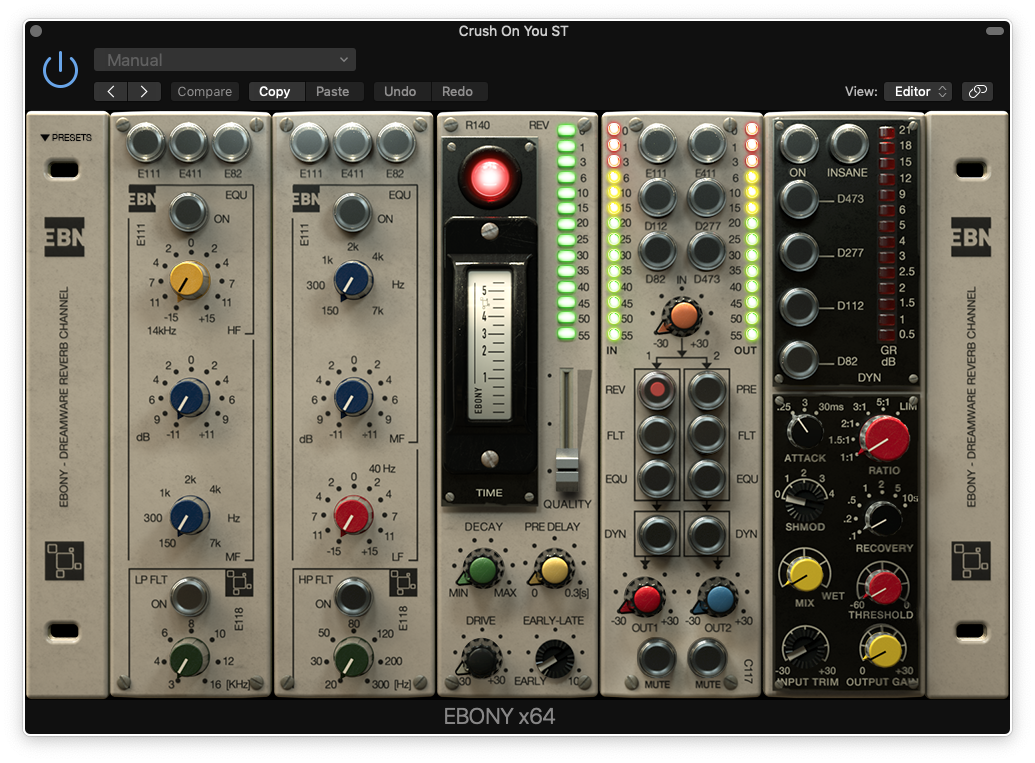Toggle the second EQ module ON button
This screenshot has height=763, width=1035.
click(x=352, y=212)
